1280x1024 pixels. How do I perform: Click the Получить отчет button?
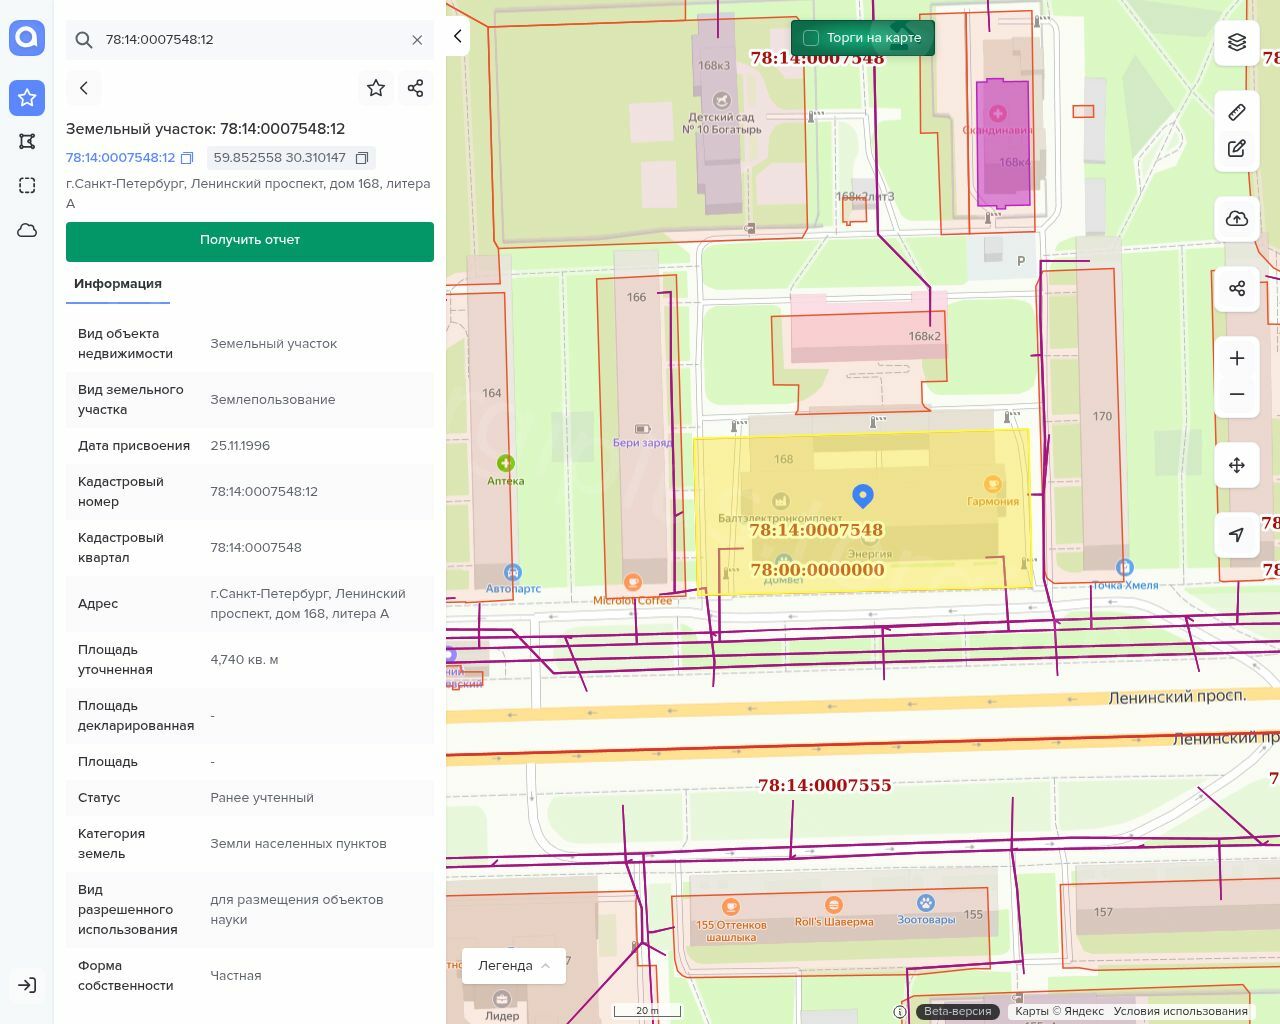pos(250,241)
